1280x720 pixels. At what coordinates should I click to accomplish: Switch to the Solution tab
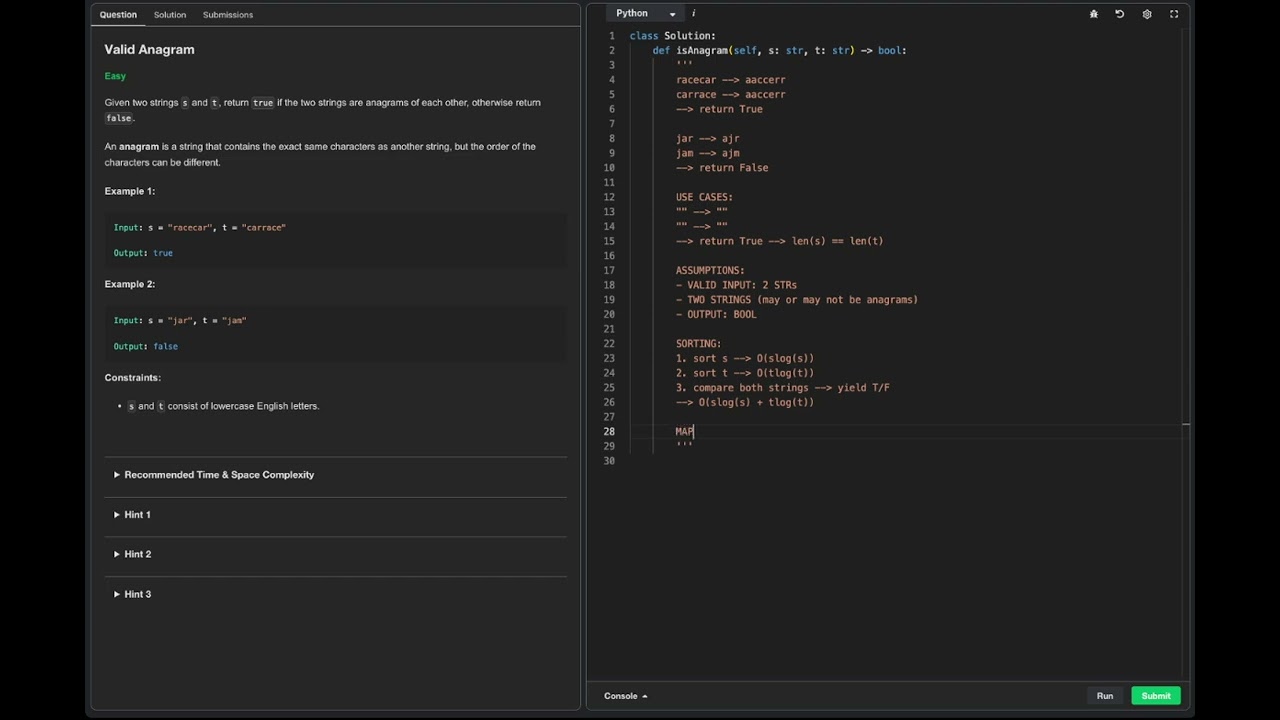[170, 15]
